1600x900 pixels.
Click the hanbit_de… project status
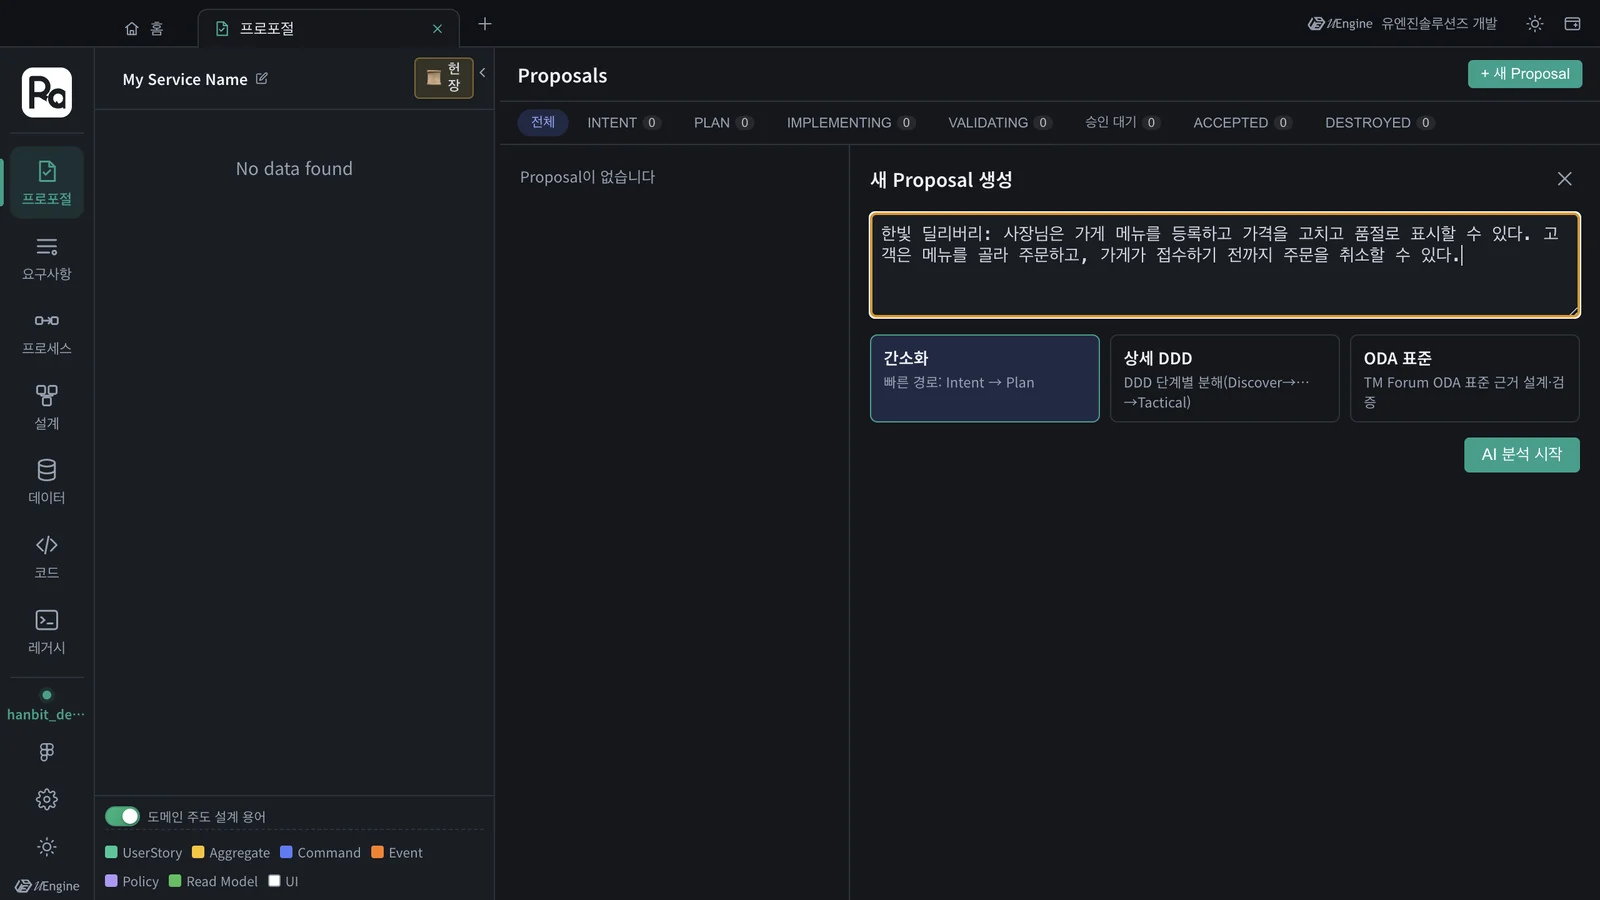pos(46,706)
